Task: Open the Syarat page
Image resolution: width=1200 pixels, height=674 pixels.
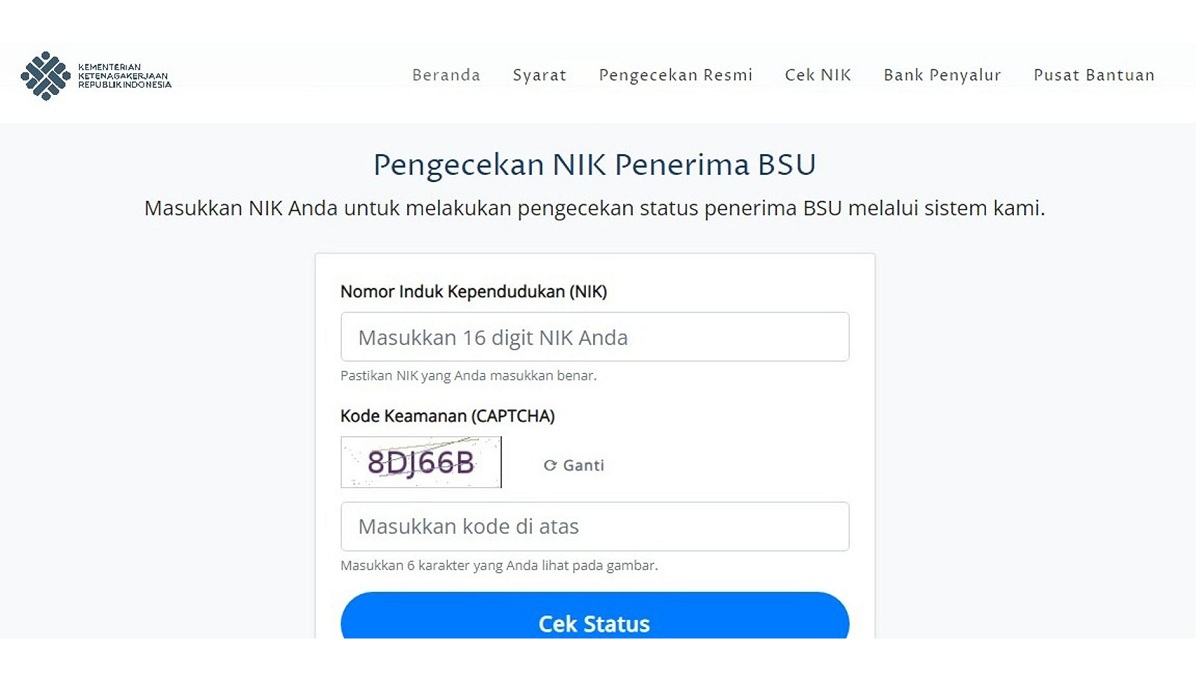Action: (x=539, y=75)
